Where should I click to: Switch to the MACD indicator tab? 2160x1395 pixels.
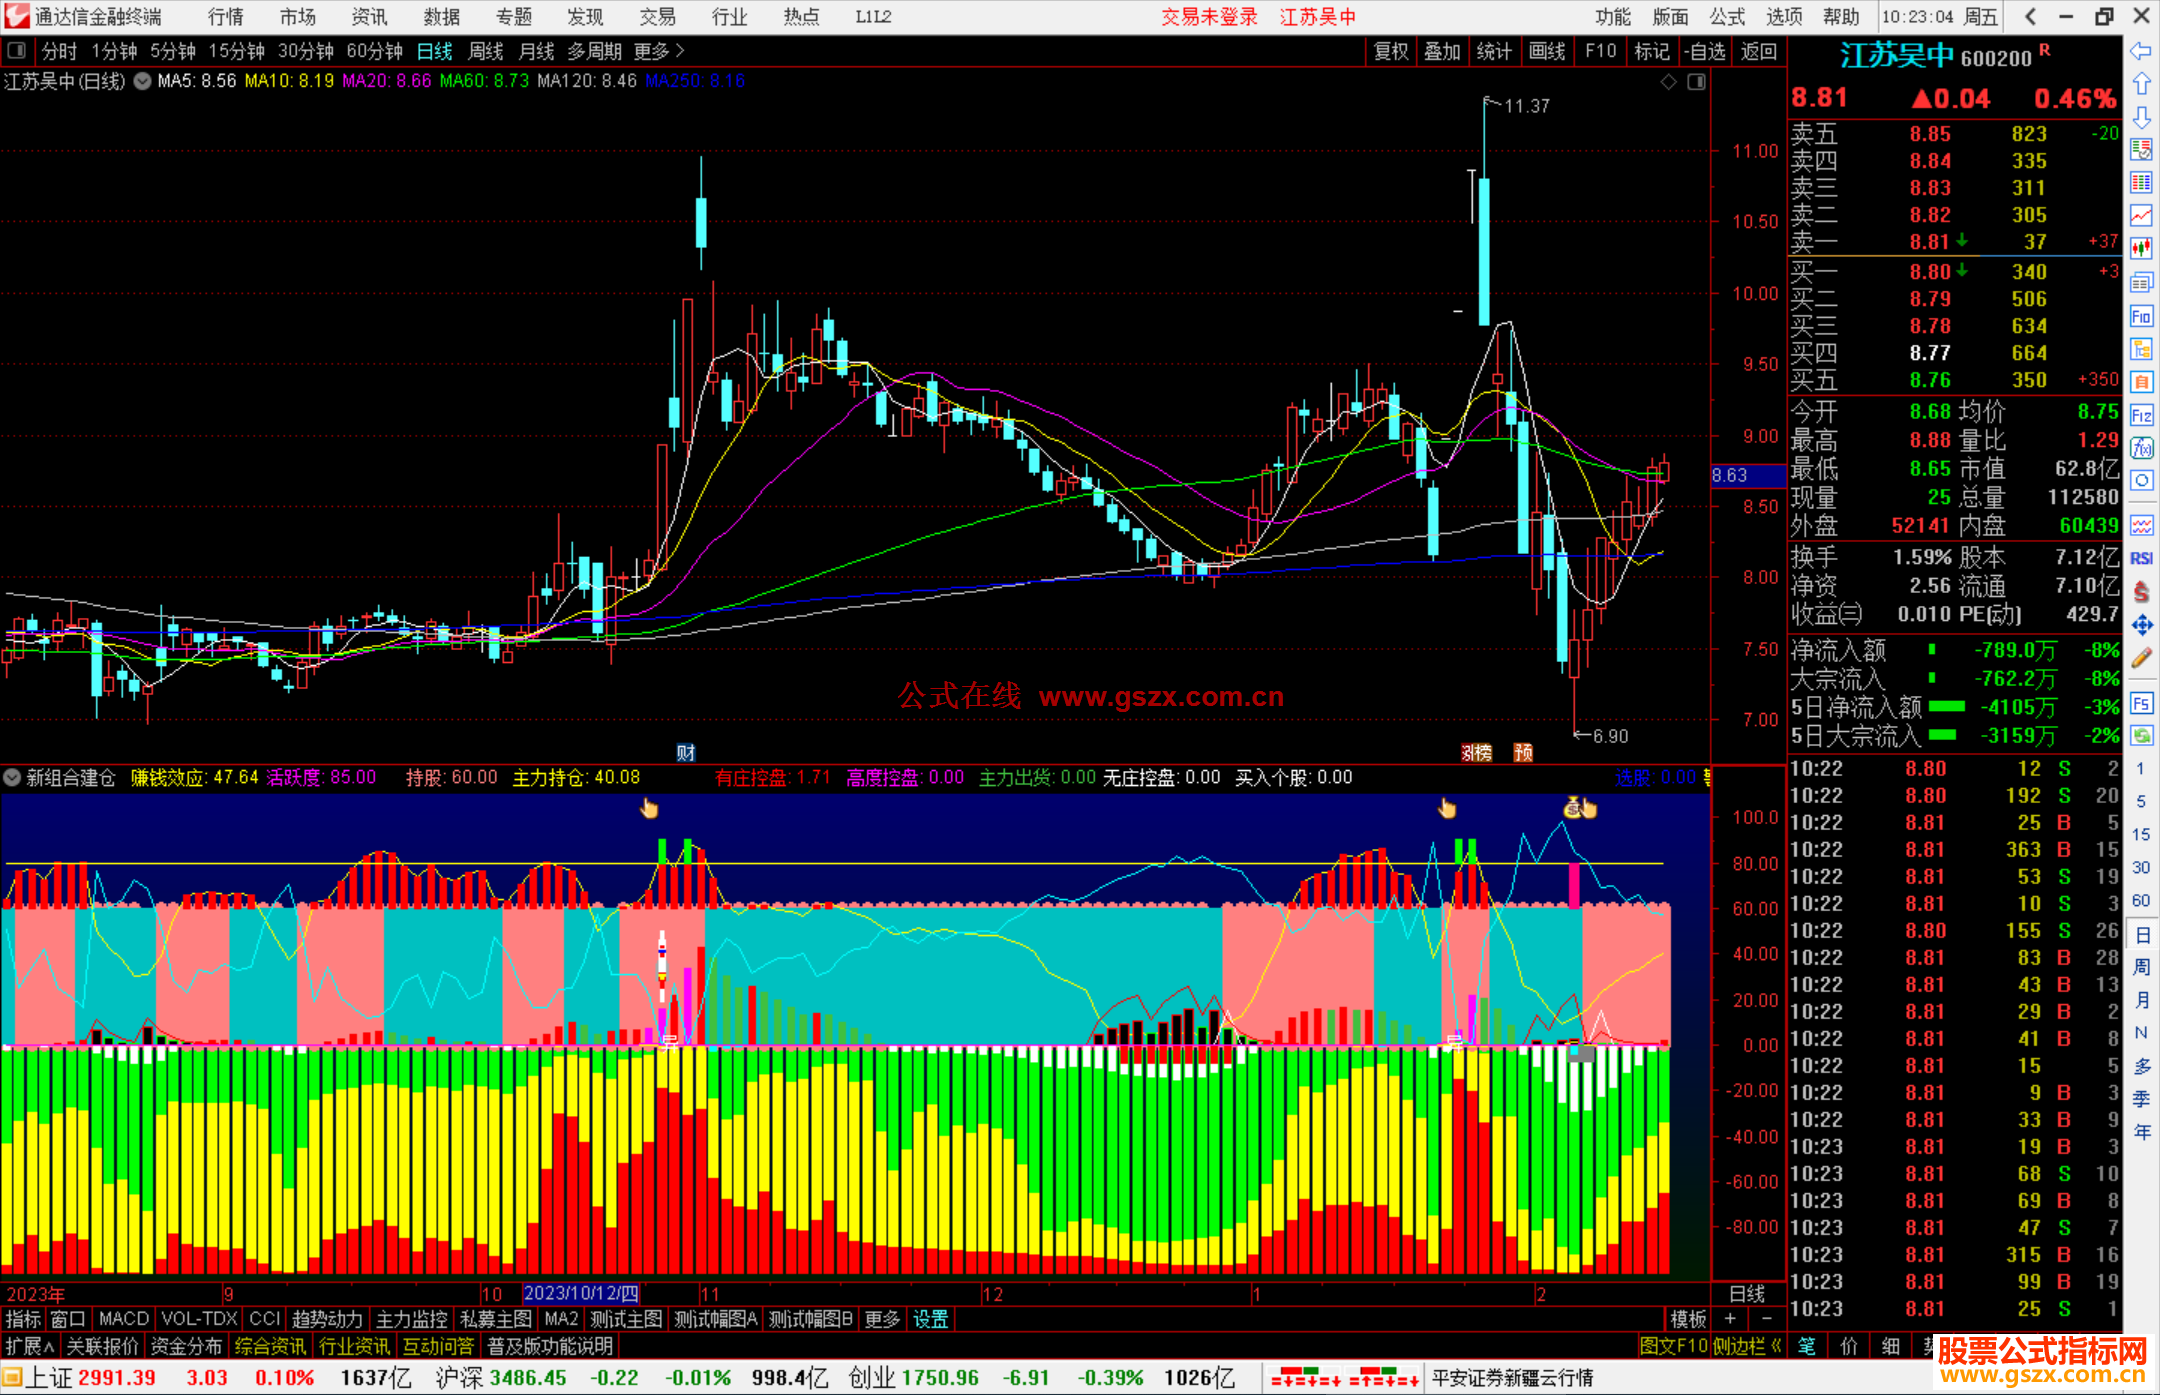123,1319
